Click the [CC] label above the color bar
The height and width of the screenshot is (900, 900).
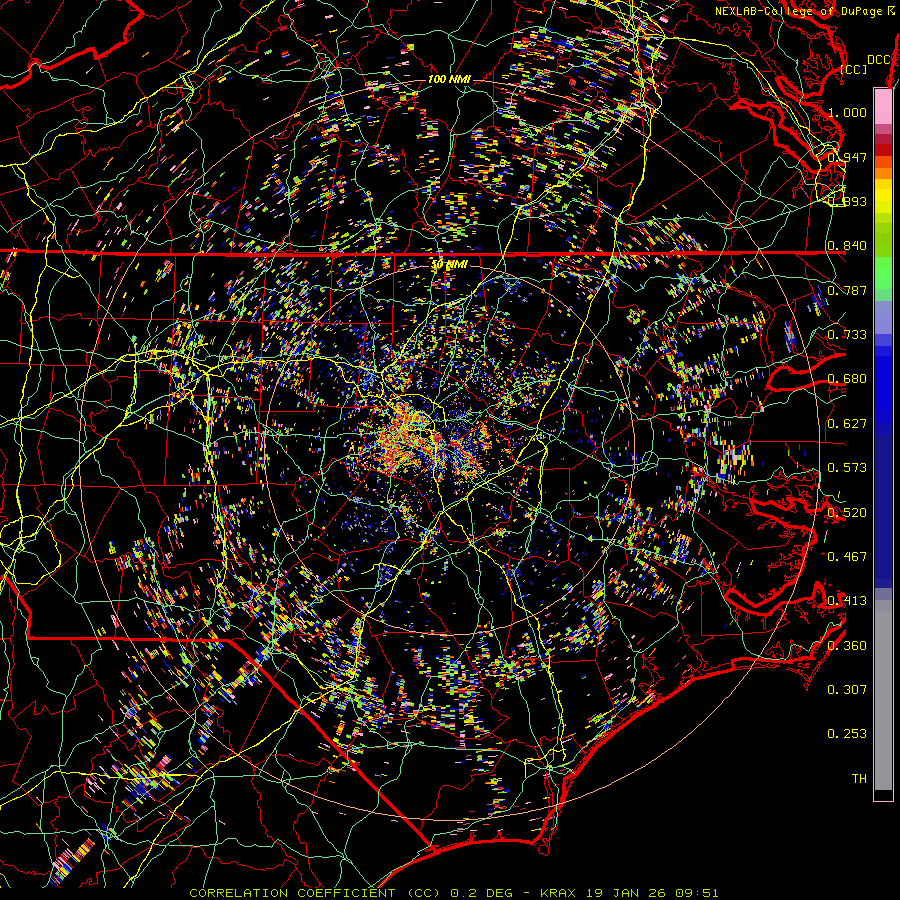[x=854, y=69]
